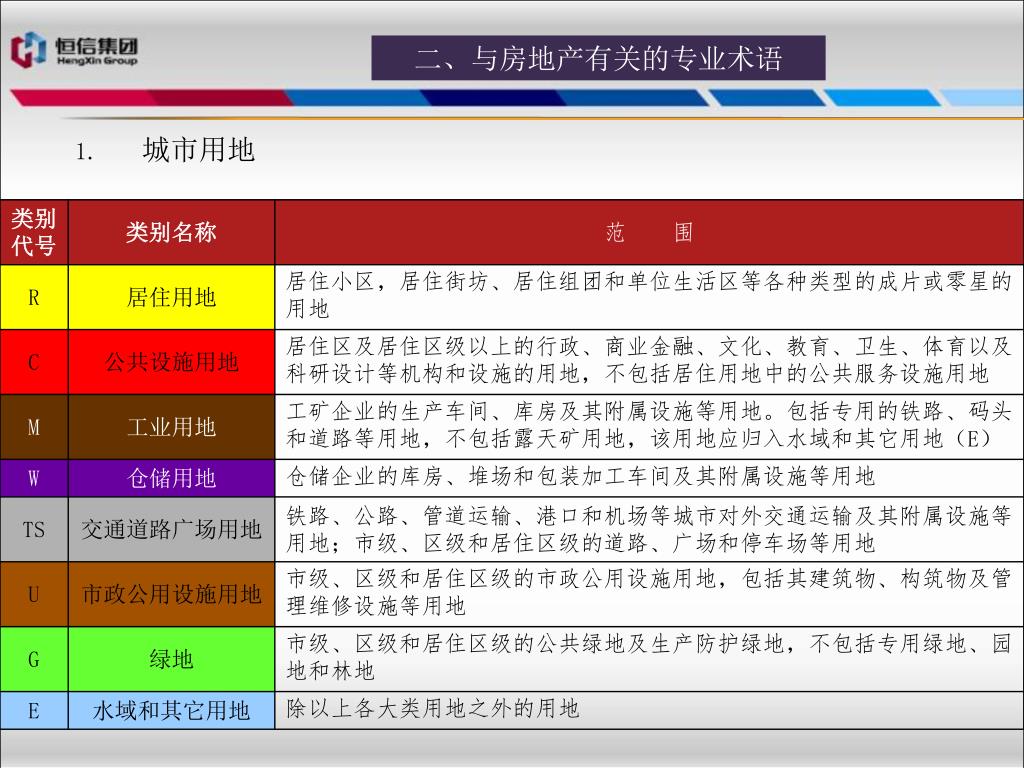Select the purple code cell 'W'
This screenshot has width=1024, height=768.
pos(34,478)
